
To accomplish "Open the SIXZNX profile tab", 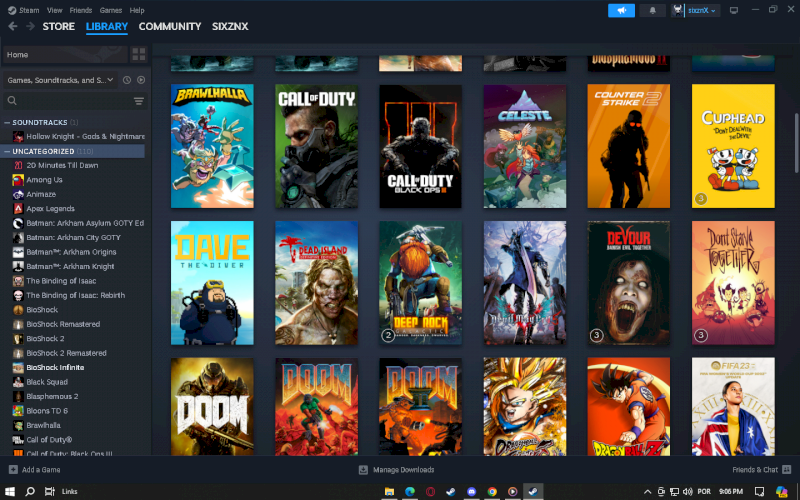I will coord(230,27).
